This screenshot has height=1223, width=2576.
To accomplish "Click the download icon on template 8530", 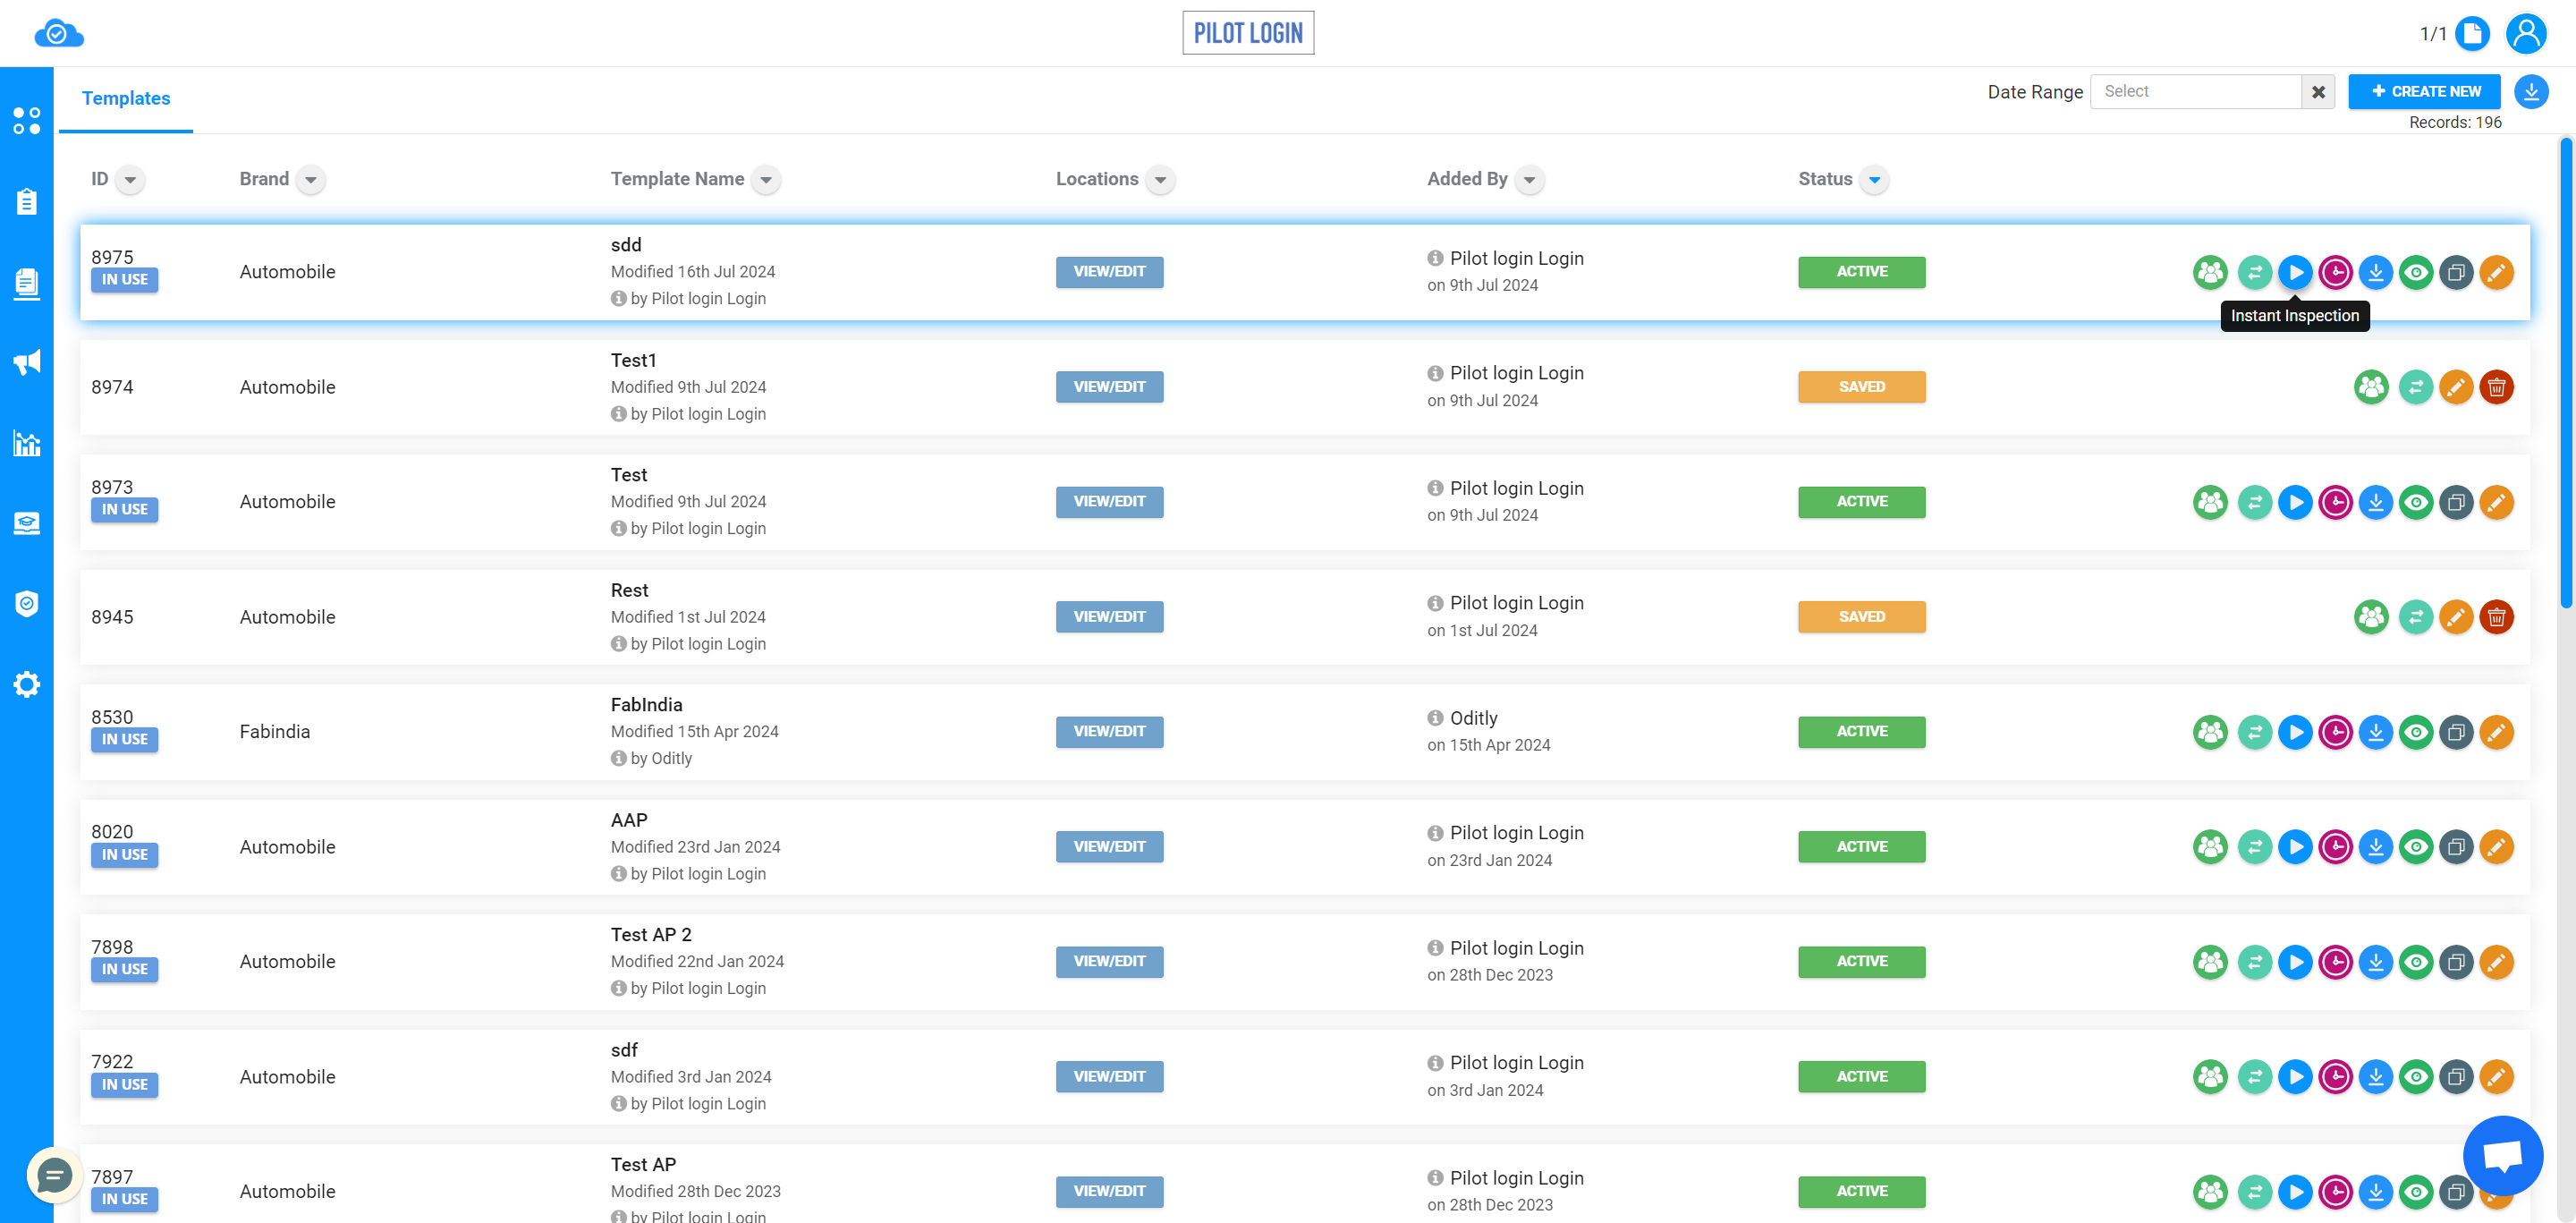I will [x=2376, y=732].
